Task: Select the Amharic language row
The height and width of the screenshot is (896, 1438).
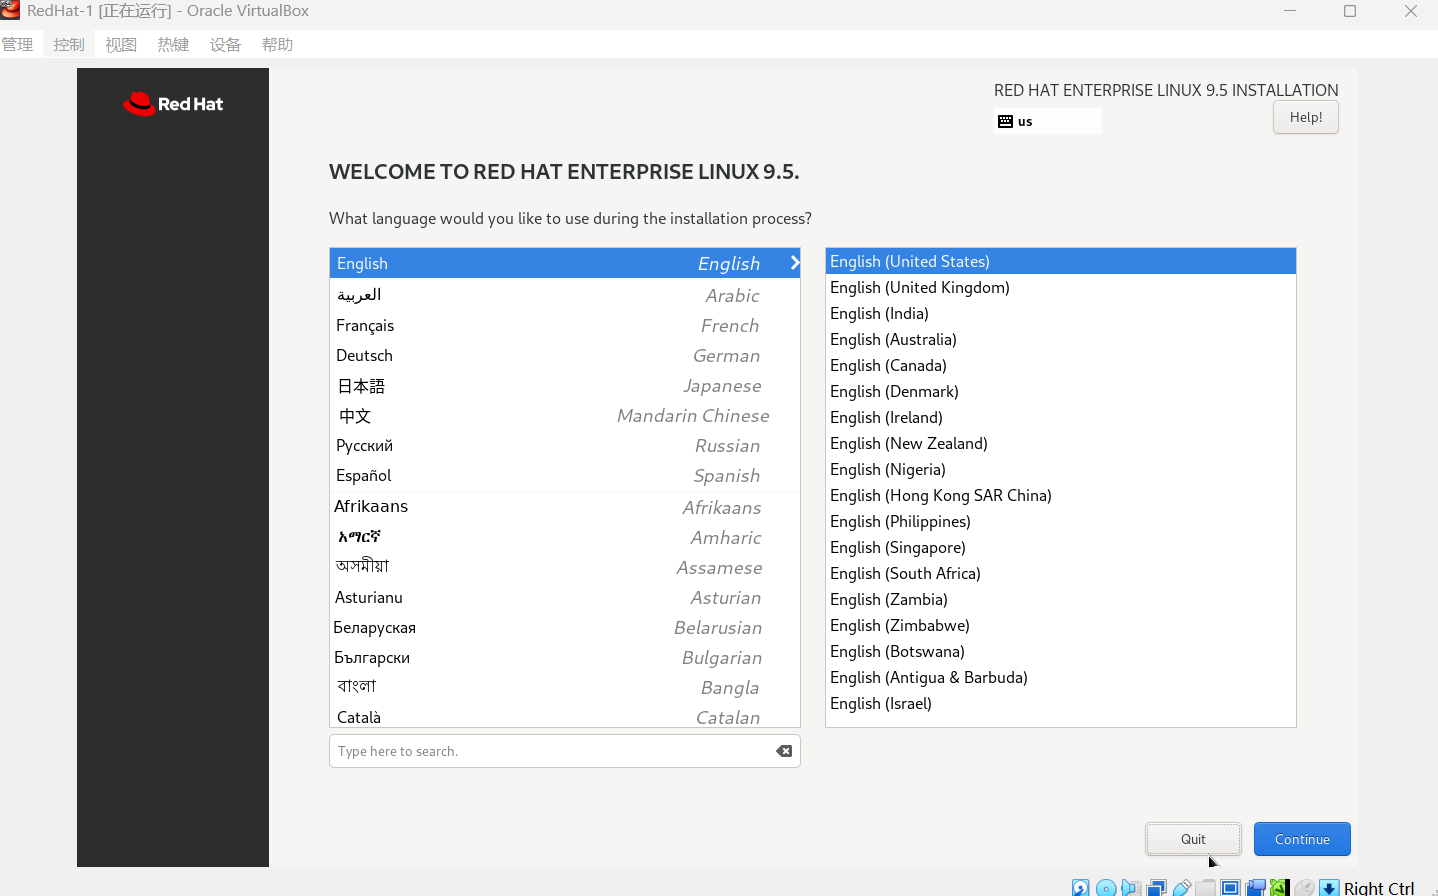Action: tap(565, 537)
